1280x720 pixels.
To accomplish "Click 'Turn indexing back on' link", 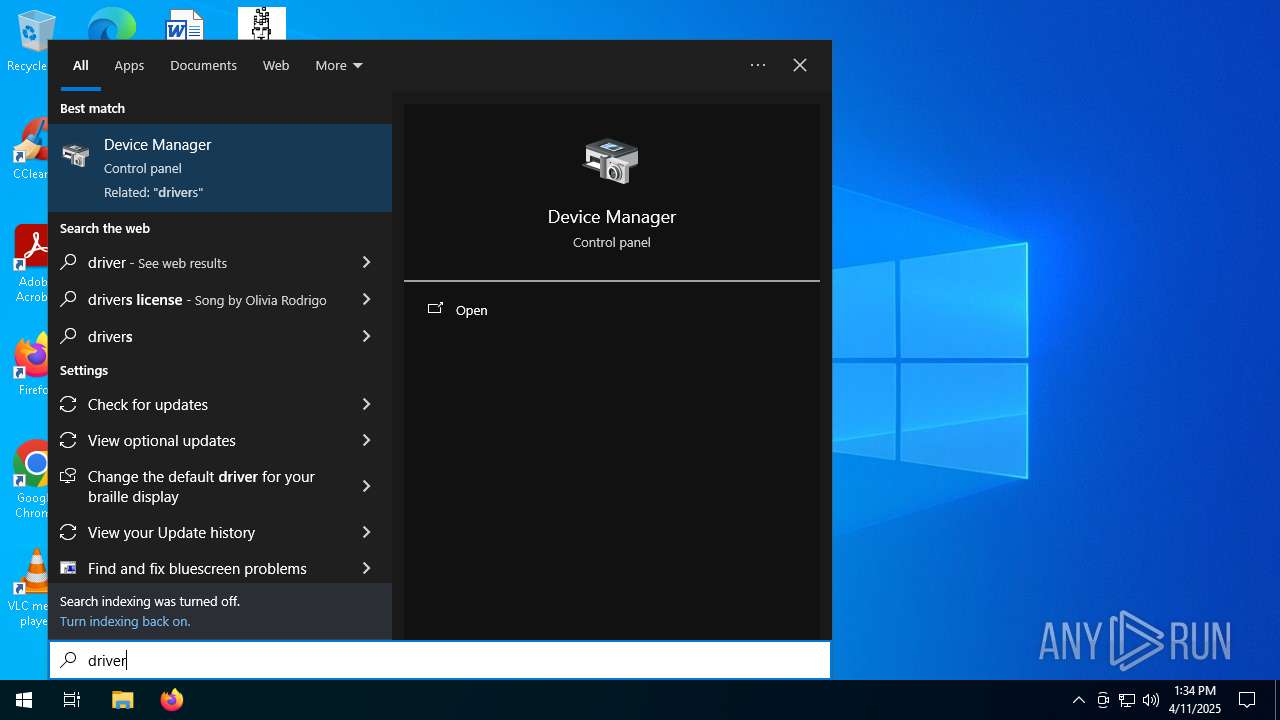I will coord(125,621).
